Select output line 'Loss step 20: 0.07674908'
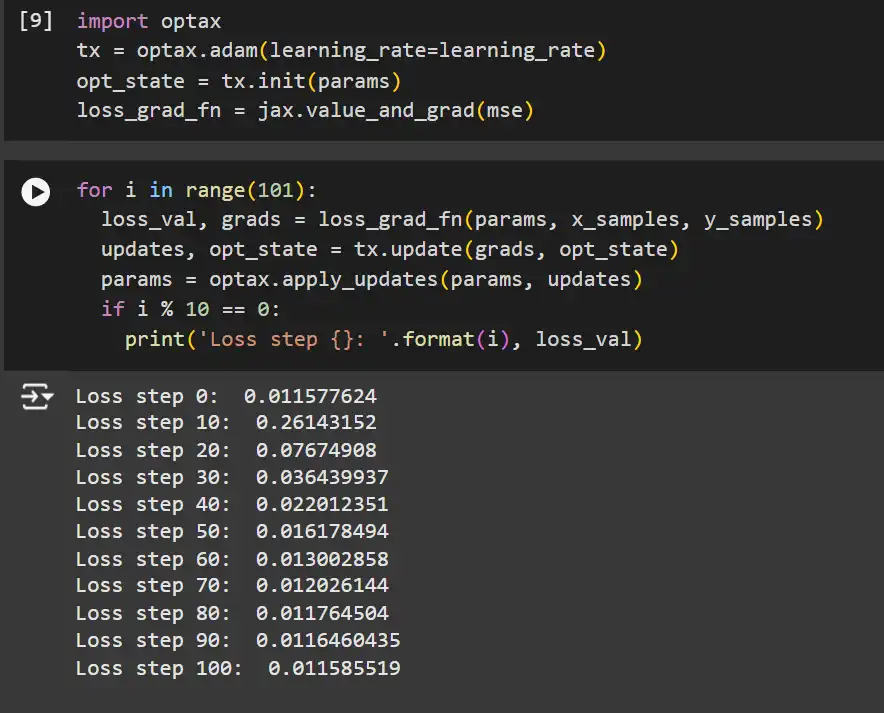 226,450
